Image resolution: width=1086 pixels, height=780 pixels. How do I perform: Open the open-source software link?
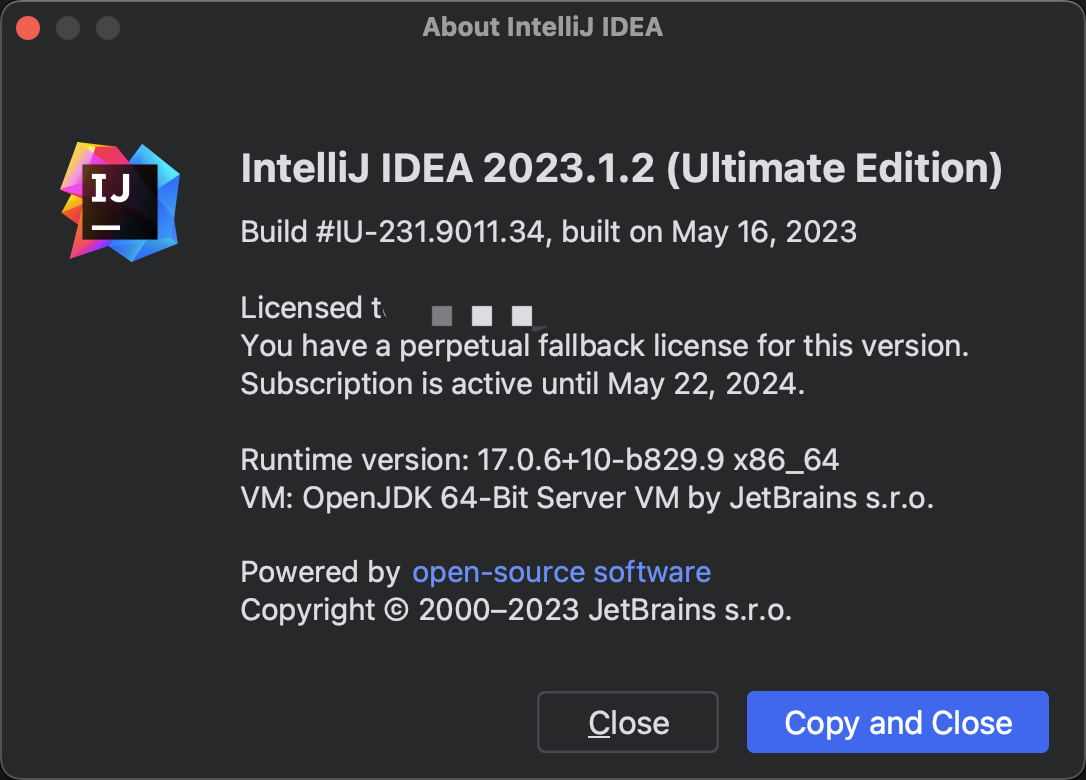click(561, 572)
